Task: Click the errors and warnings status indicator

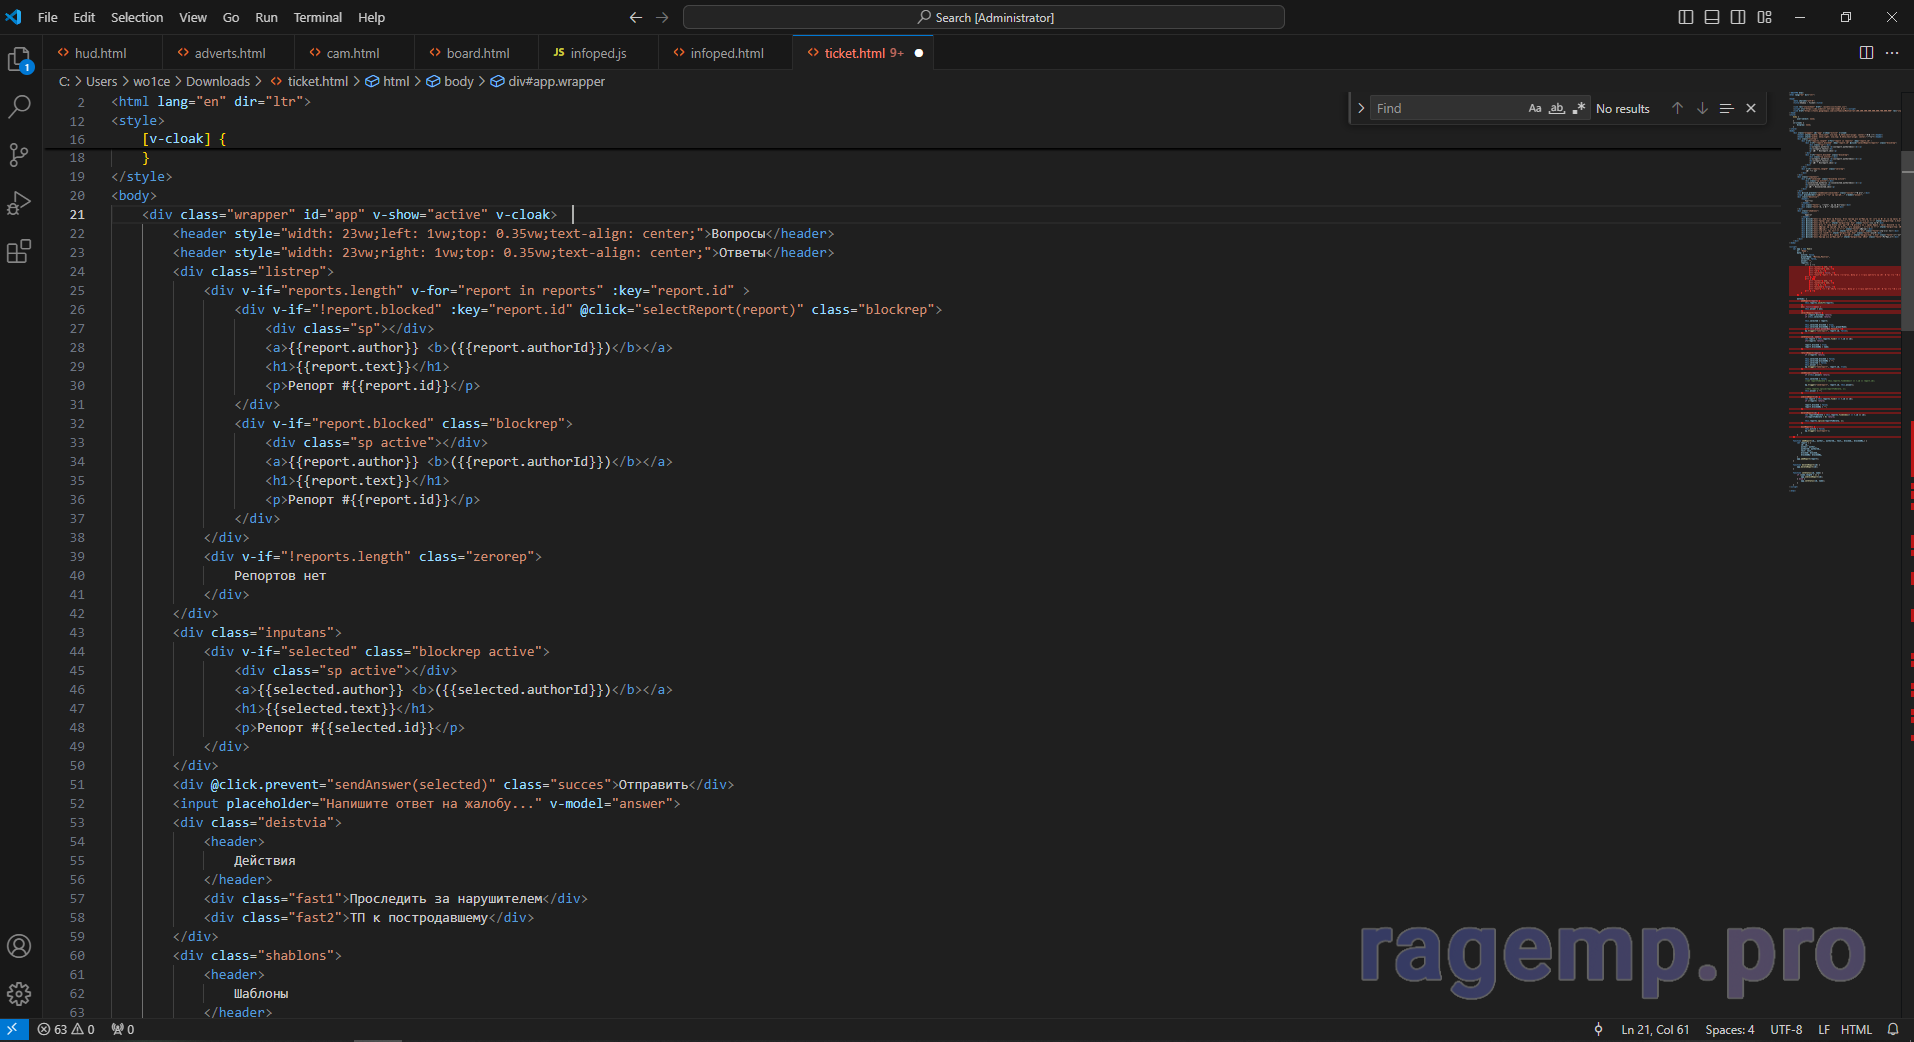Action: pyautogui.click(x=66, y=1029)
